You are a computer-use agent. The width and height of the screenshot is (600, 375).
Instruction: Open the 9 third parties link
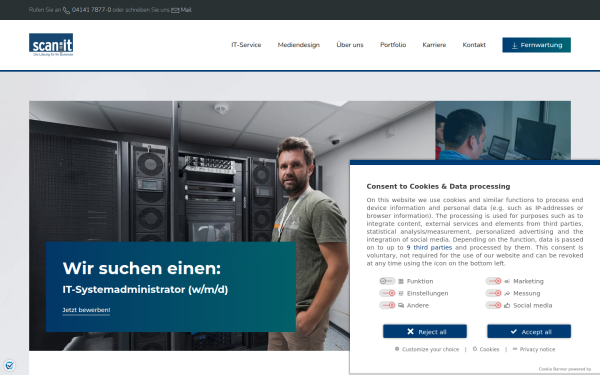click(x=429, y=248)
